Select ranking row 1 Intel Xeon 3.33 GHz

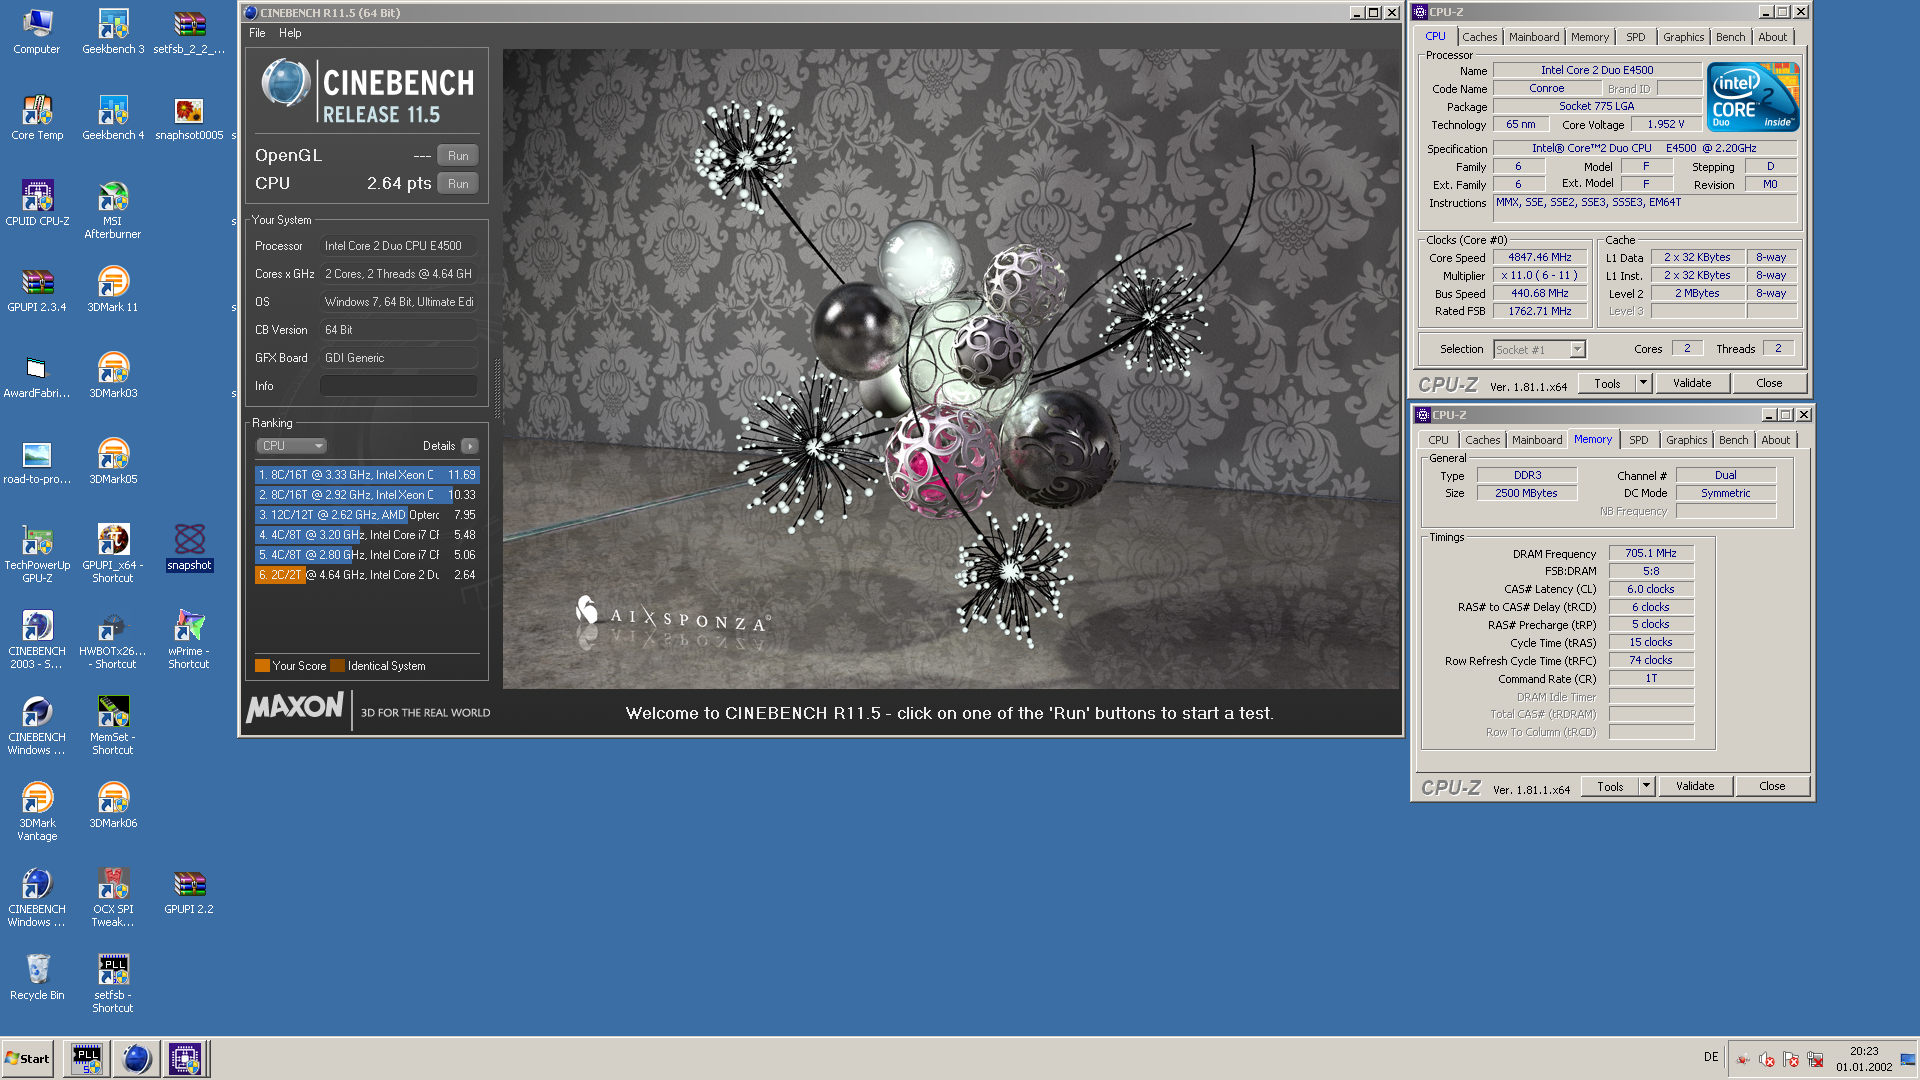click(x=367, y=475)
